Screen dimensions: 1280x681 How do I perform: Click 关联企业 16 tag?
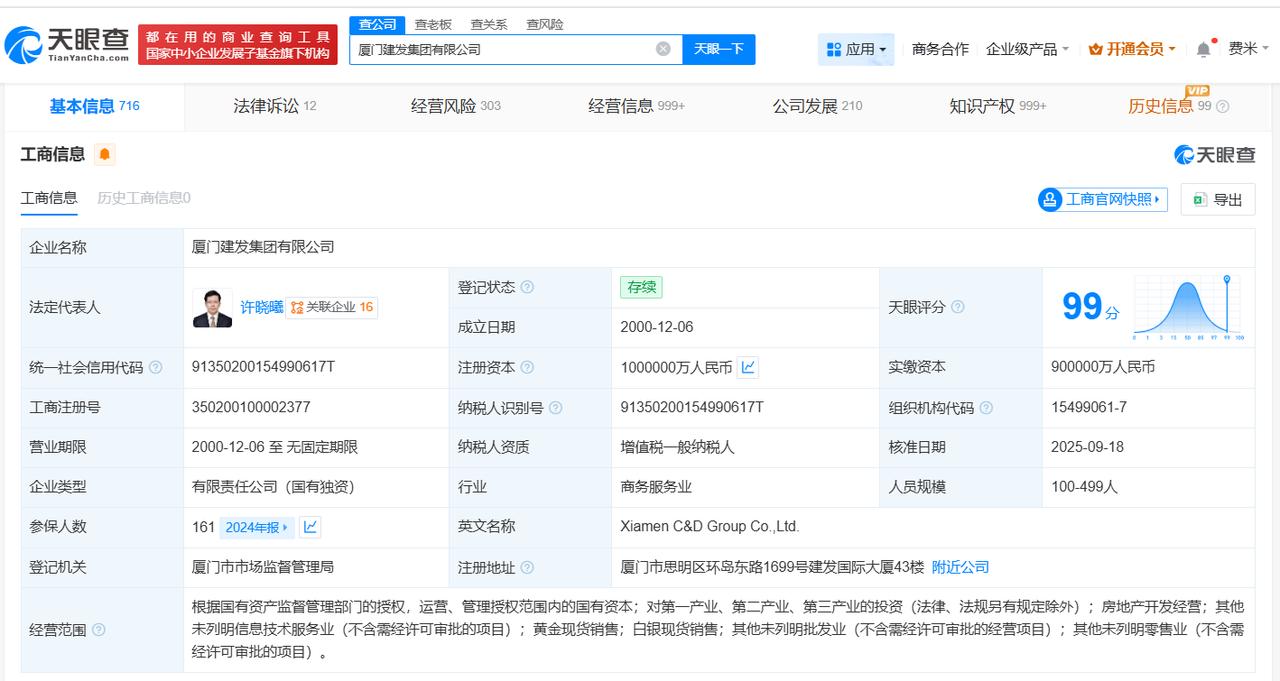click(332, 307)
